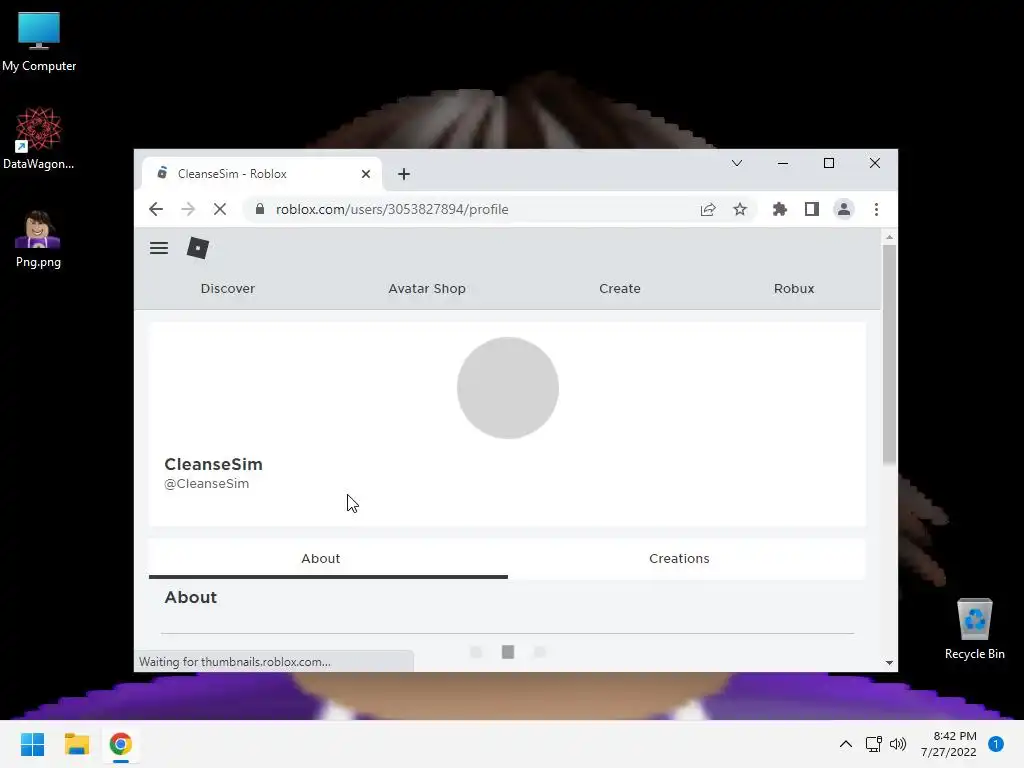
Task: Open the Create page link
Action: [x=620, y=289]
